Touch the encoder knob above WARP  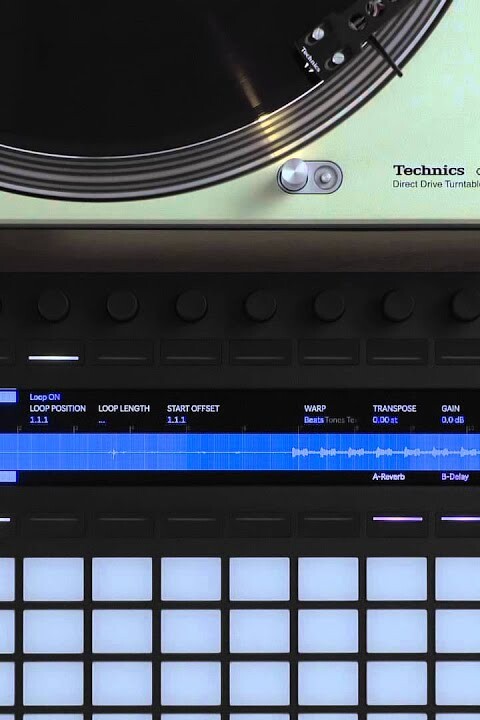click(329, 305)
